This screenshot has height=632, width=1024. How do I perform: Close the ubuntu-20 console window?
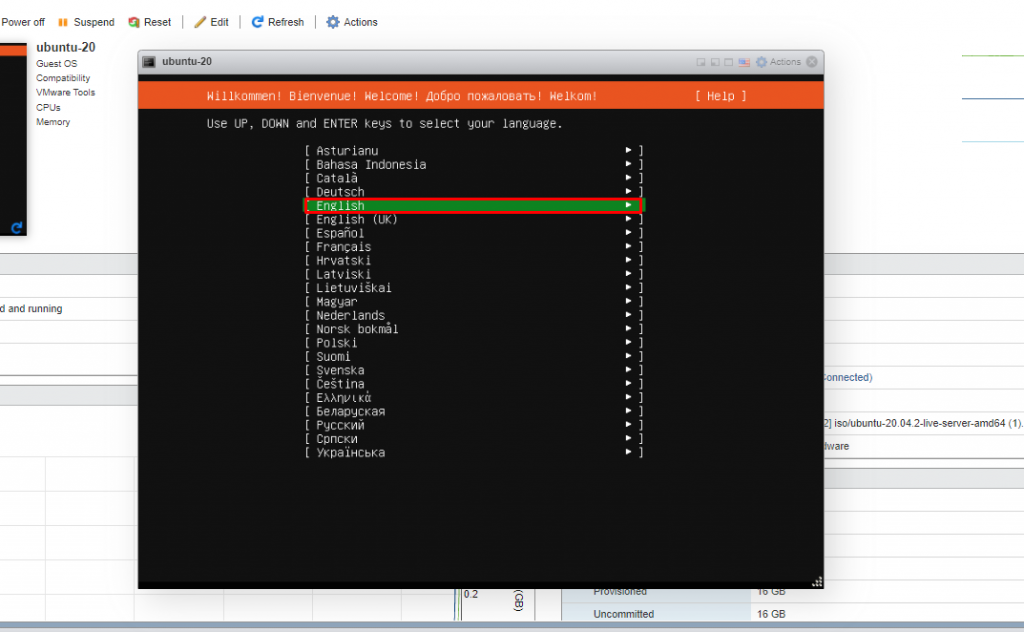812,62
